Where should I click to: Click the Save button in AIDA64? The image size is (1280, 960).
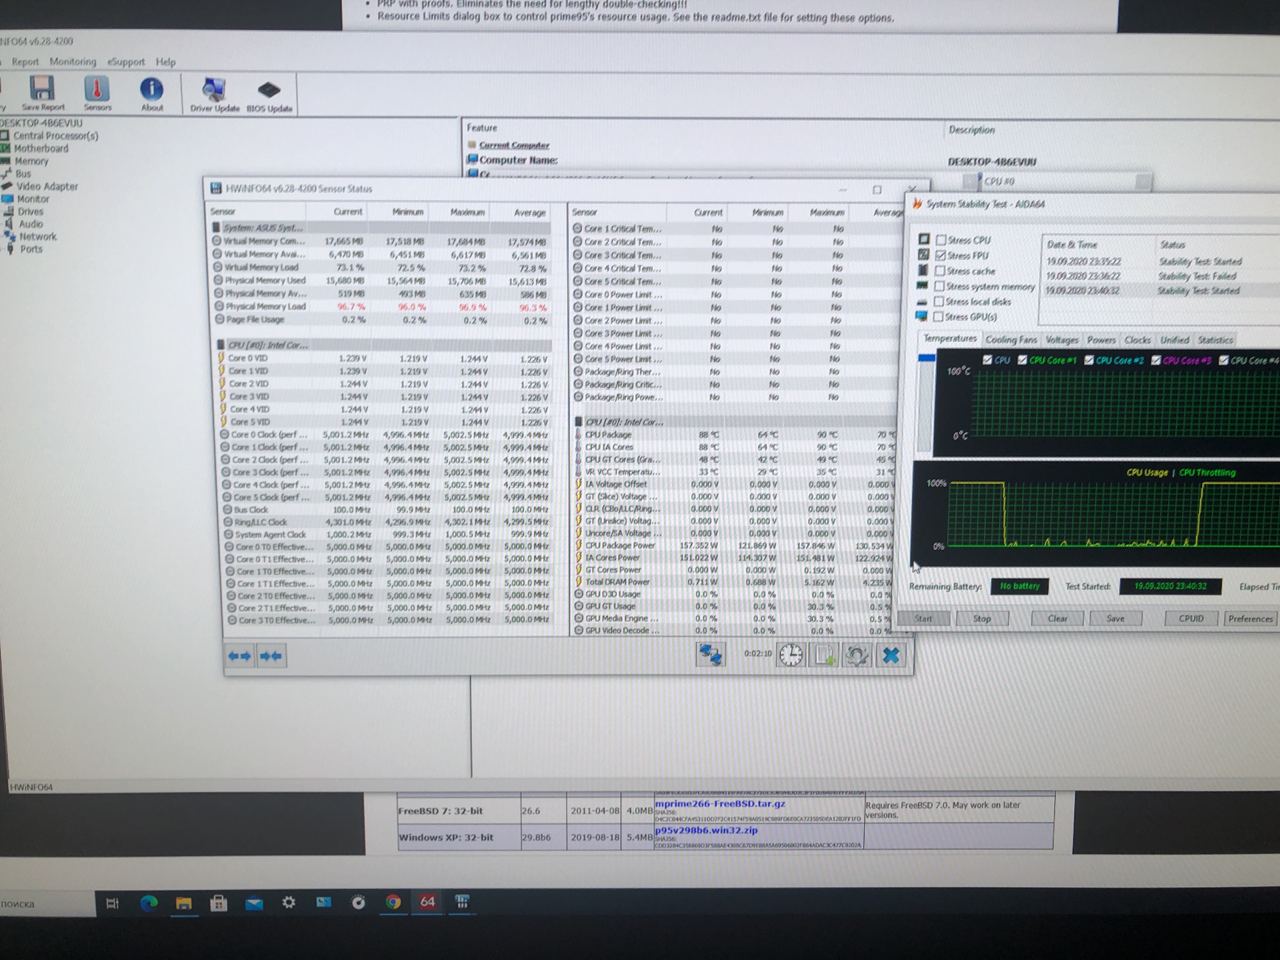pos(1115,619)
